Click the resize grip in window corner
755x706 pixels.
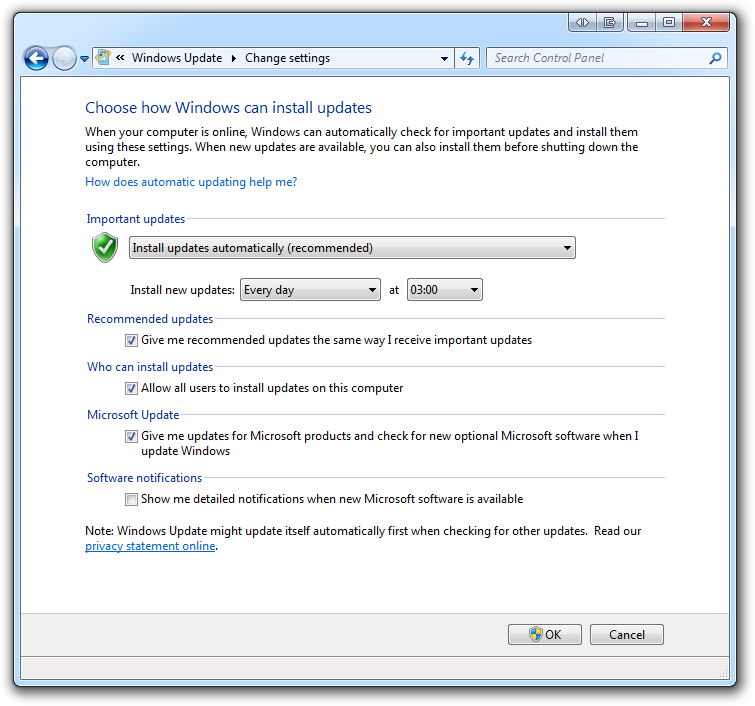tap(724, 673)
